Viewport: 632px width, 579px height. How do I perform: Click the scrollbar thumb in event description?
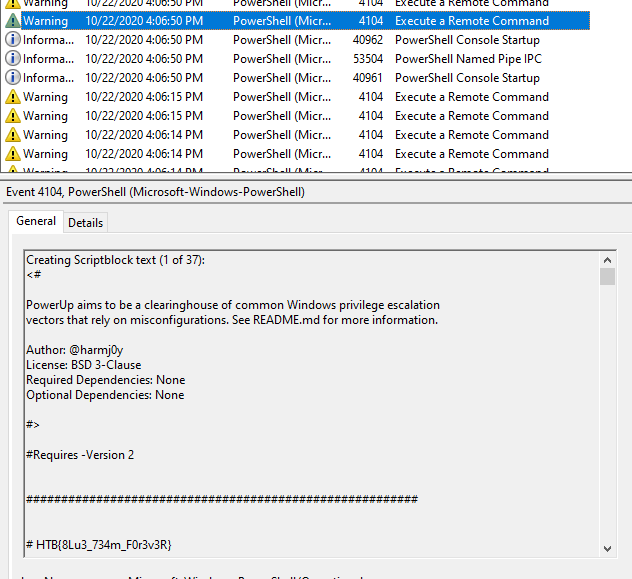(607, 277)
